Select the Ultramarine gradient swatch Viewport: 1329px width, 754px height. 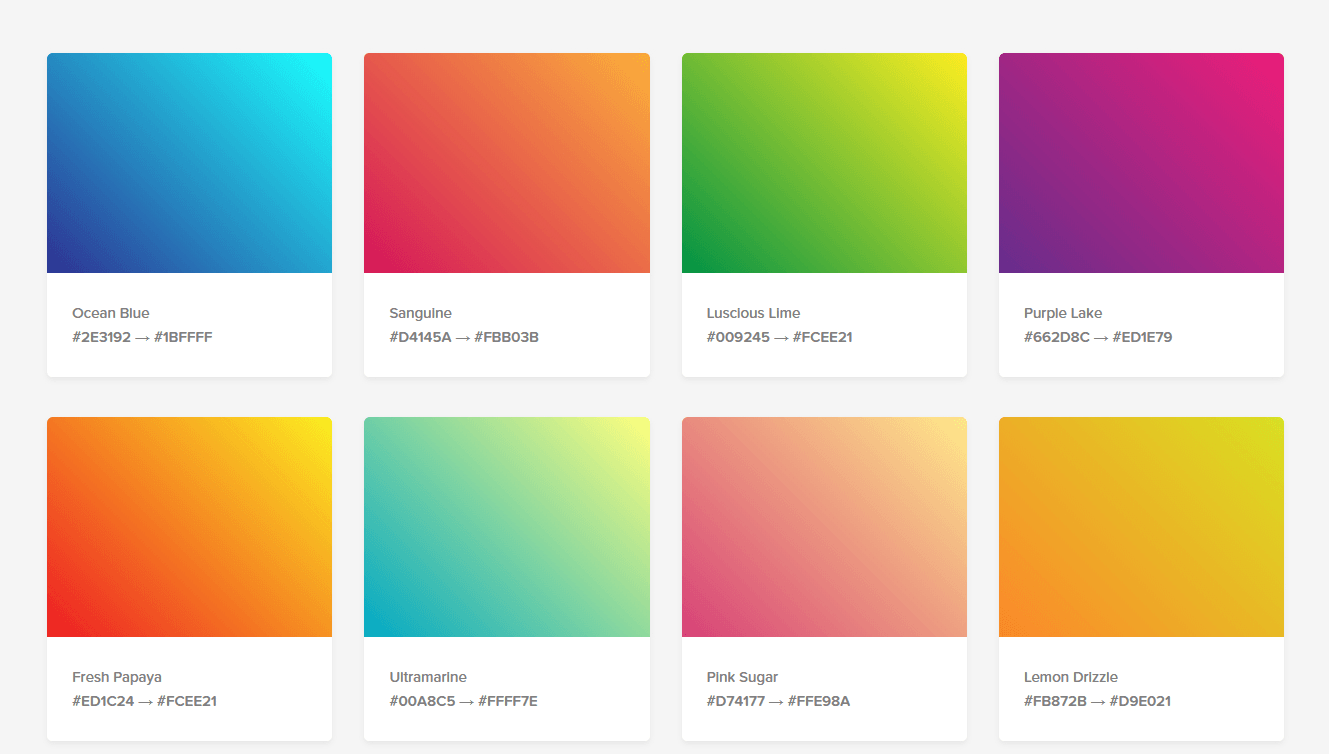click(x=506, y=527)
